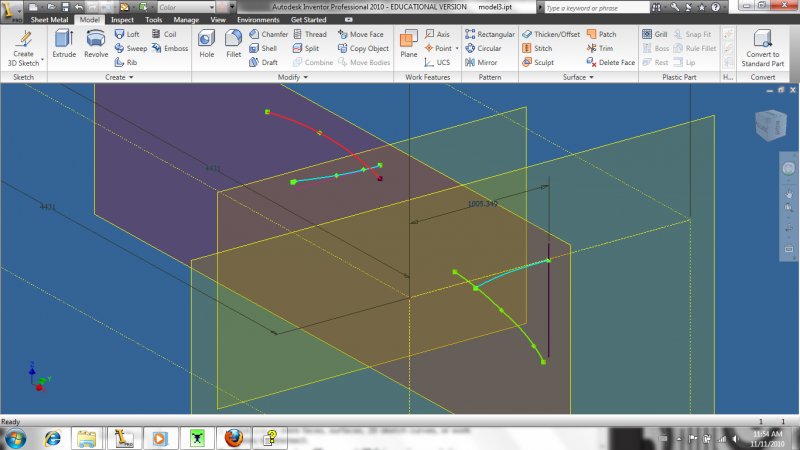The image size is (800, 450).
Task: Open the Inspect ribbon tab
Action: click(122, 19)
